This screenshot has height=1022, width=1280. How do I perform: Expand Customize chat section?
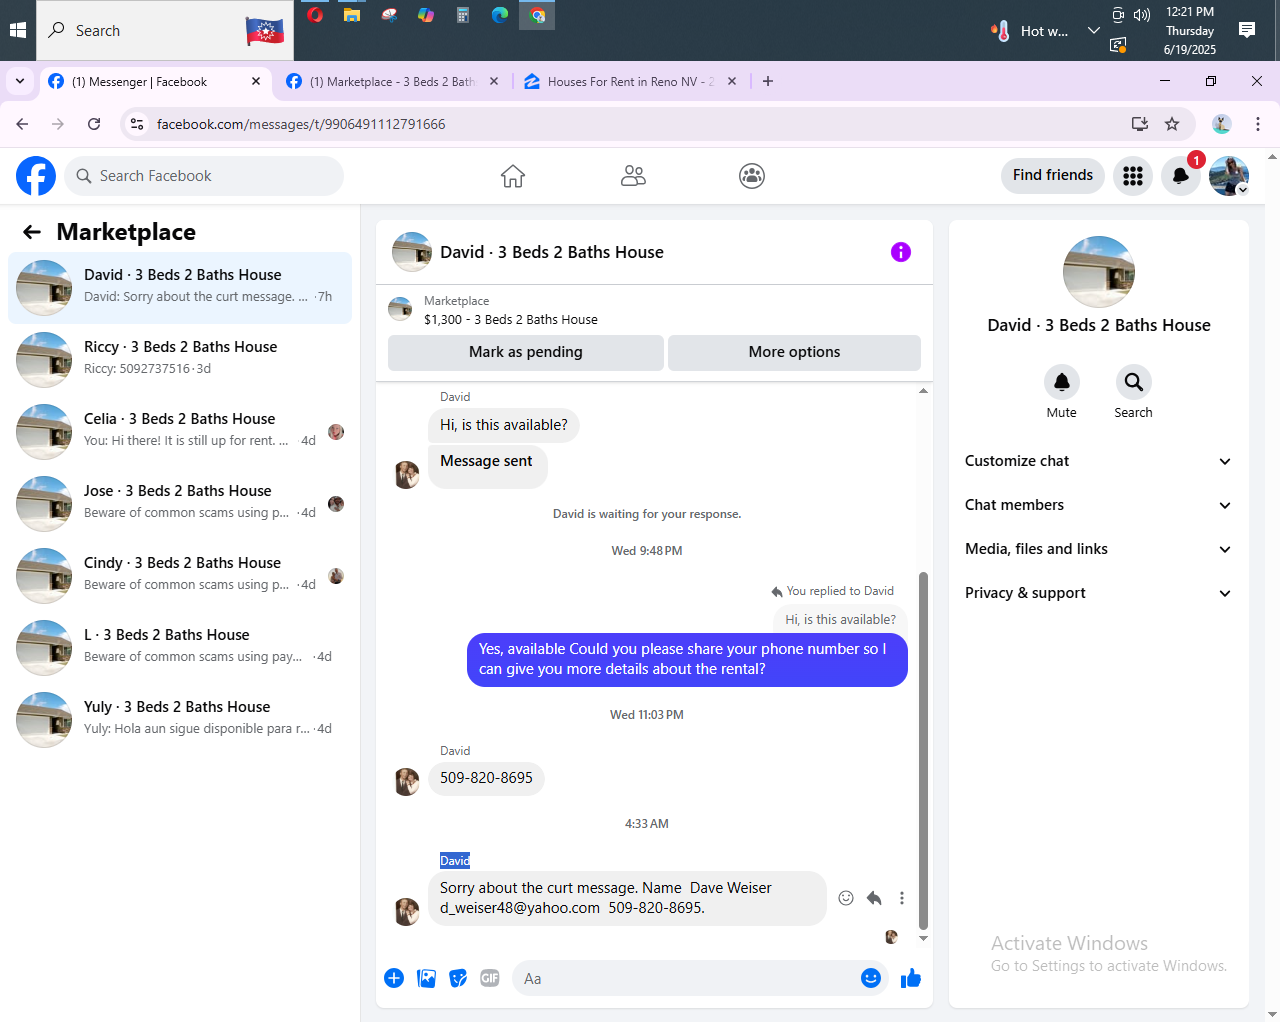[1098, 461]
